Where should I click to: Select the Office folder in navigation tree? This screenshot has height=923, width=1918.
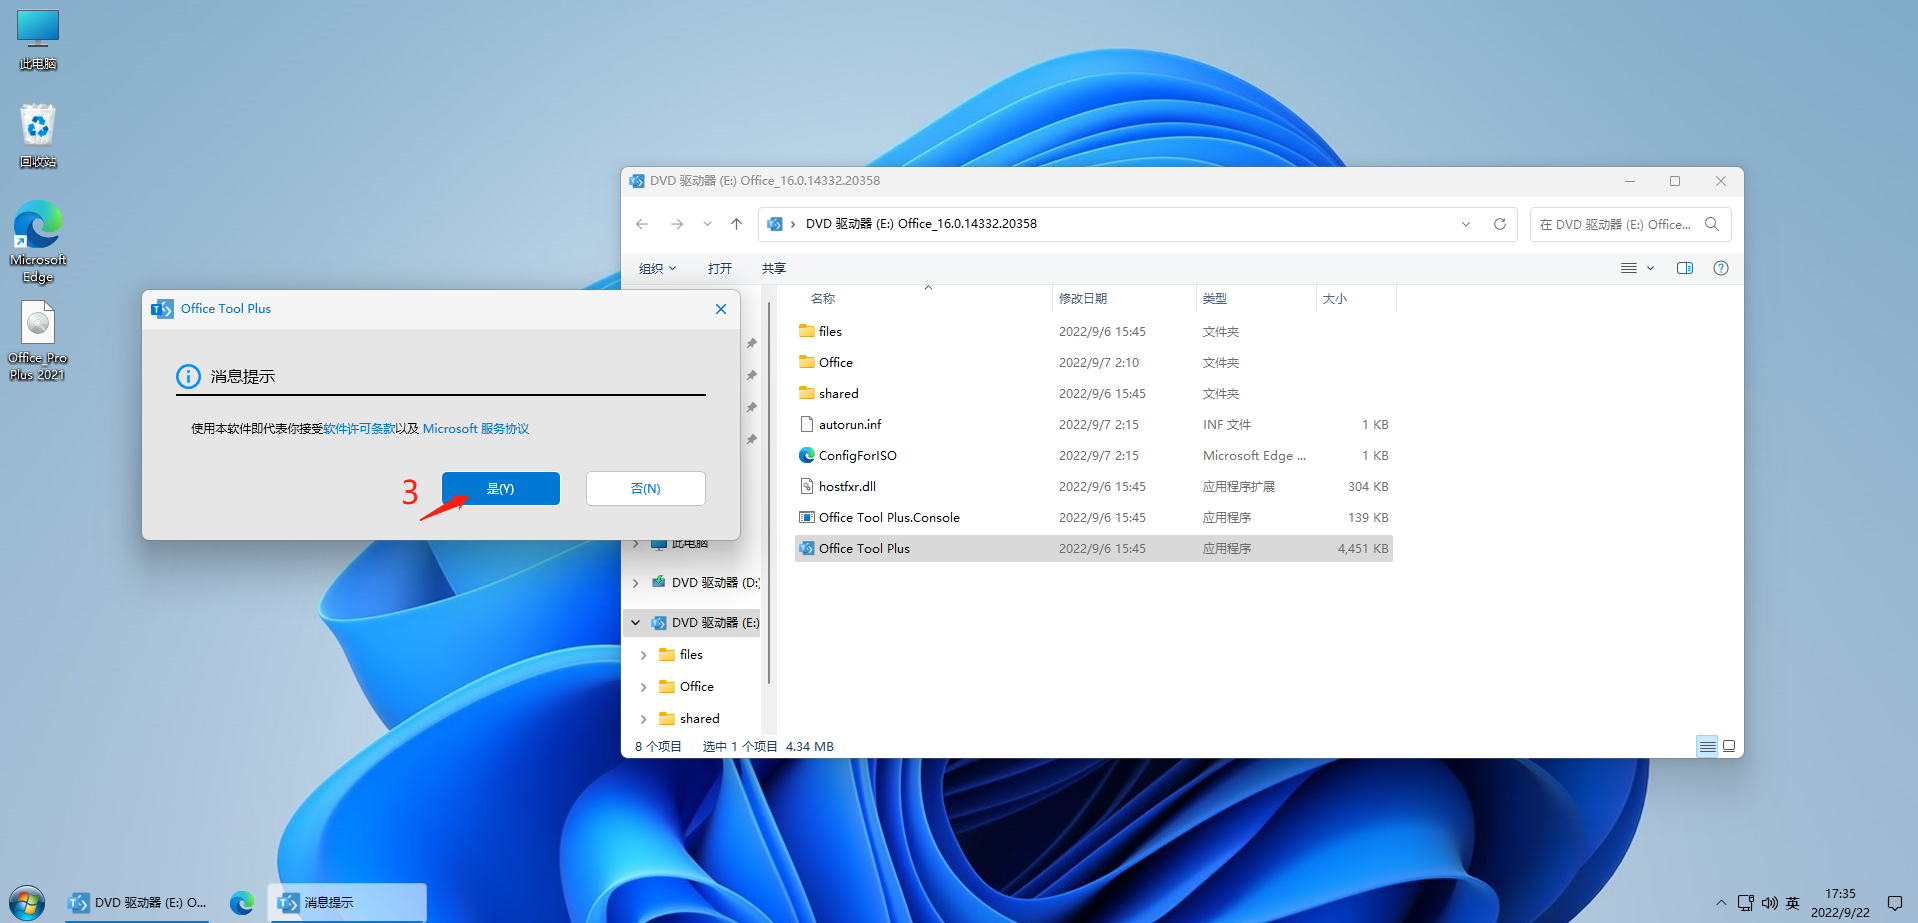click(x=687, y=687)
